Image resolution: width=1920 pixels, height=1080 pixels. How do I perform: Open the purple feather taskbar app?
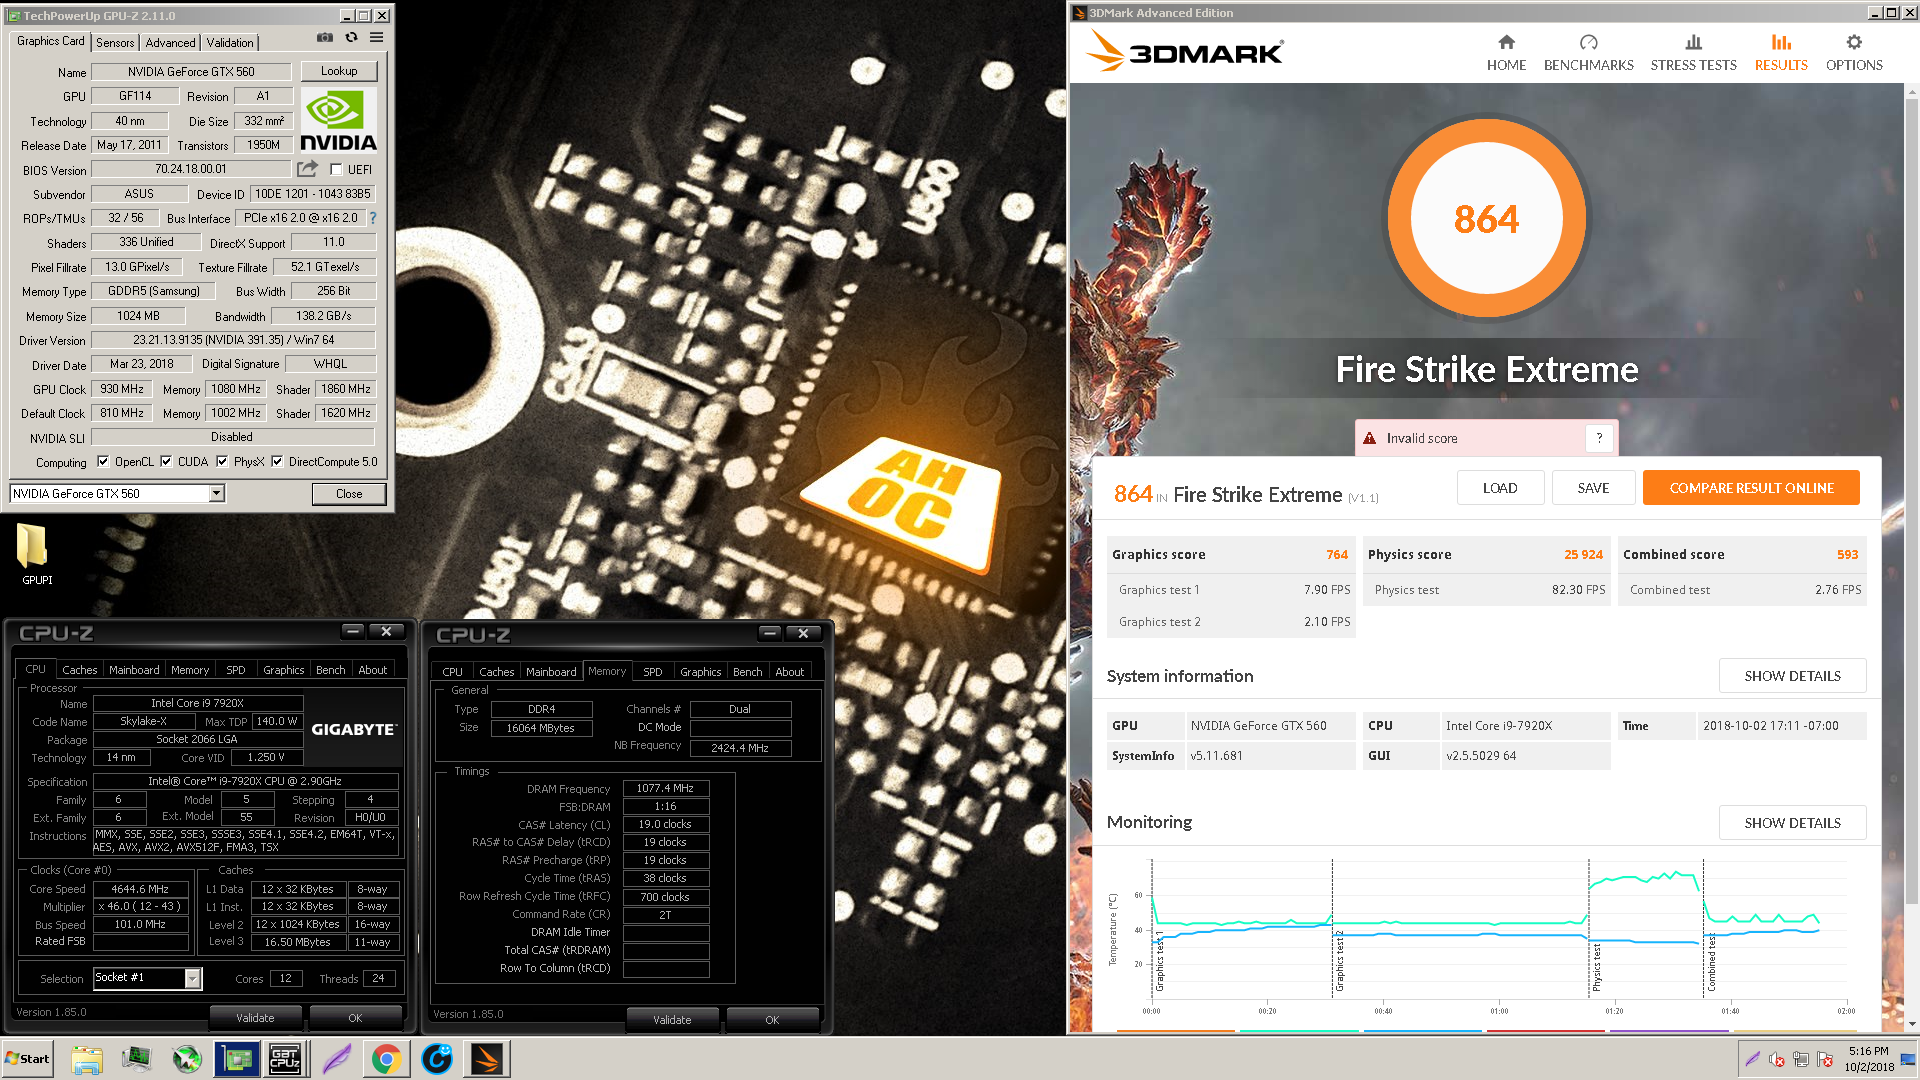(337, 1059)
